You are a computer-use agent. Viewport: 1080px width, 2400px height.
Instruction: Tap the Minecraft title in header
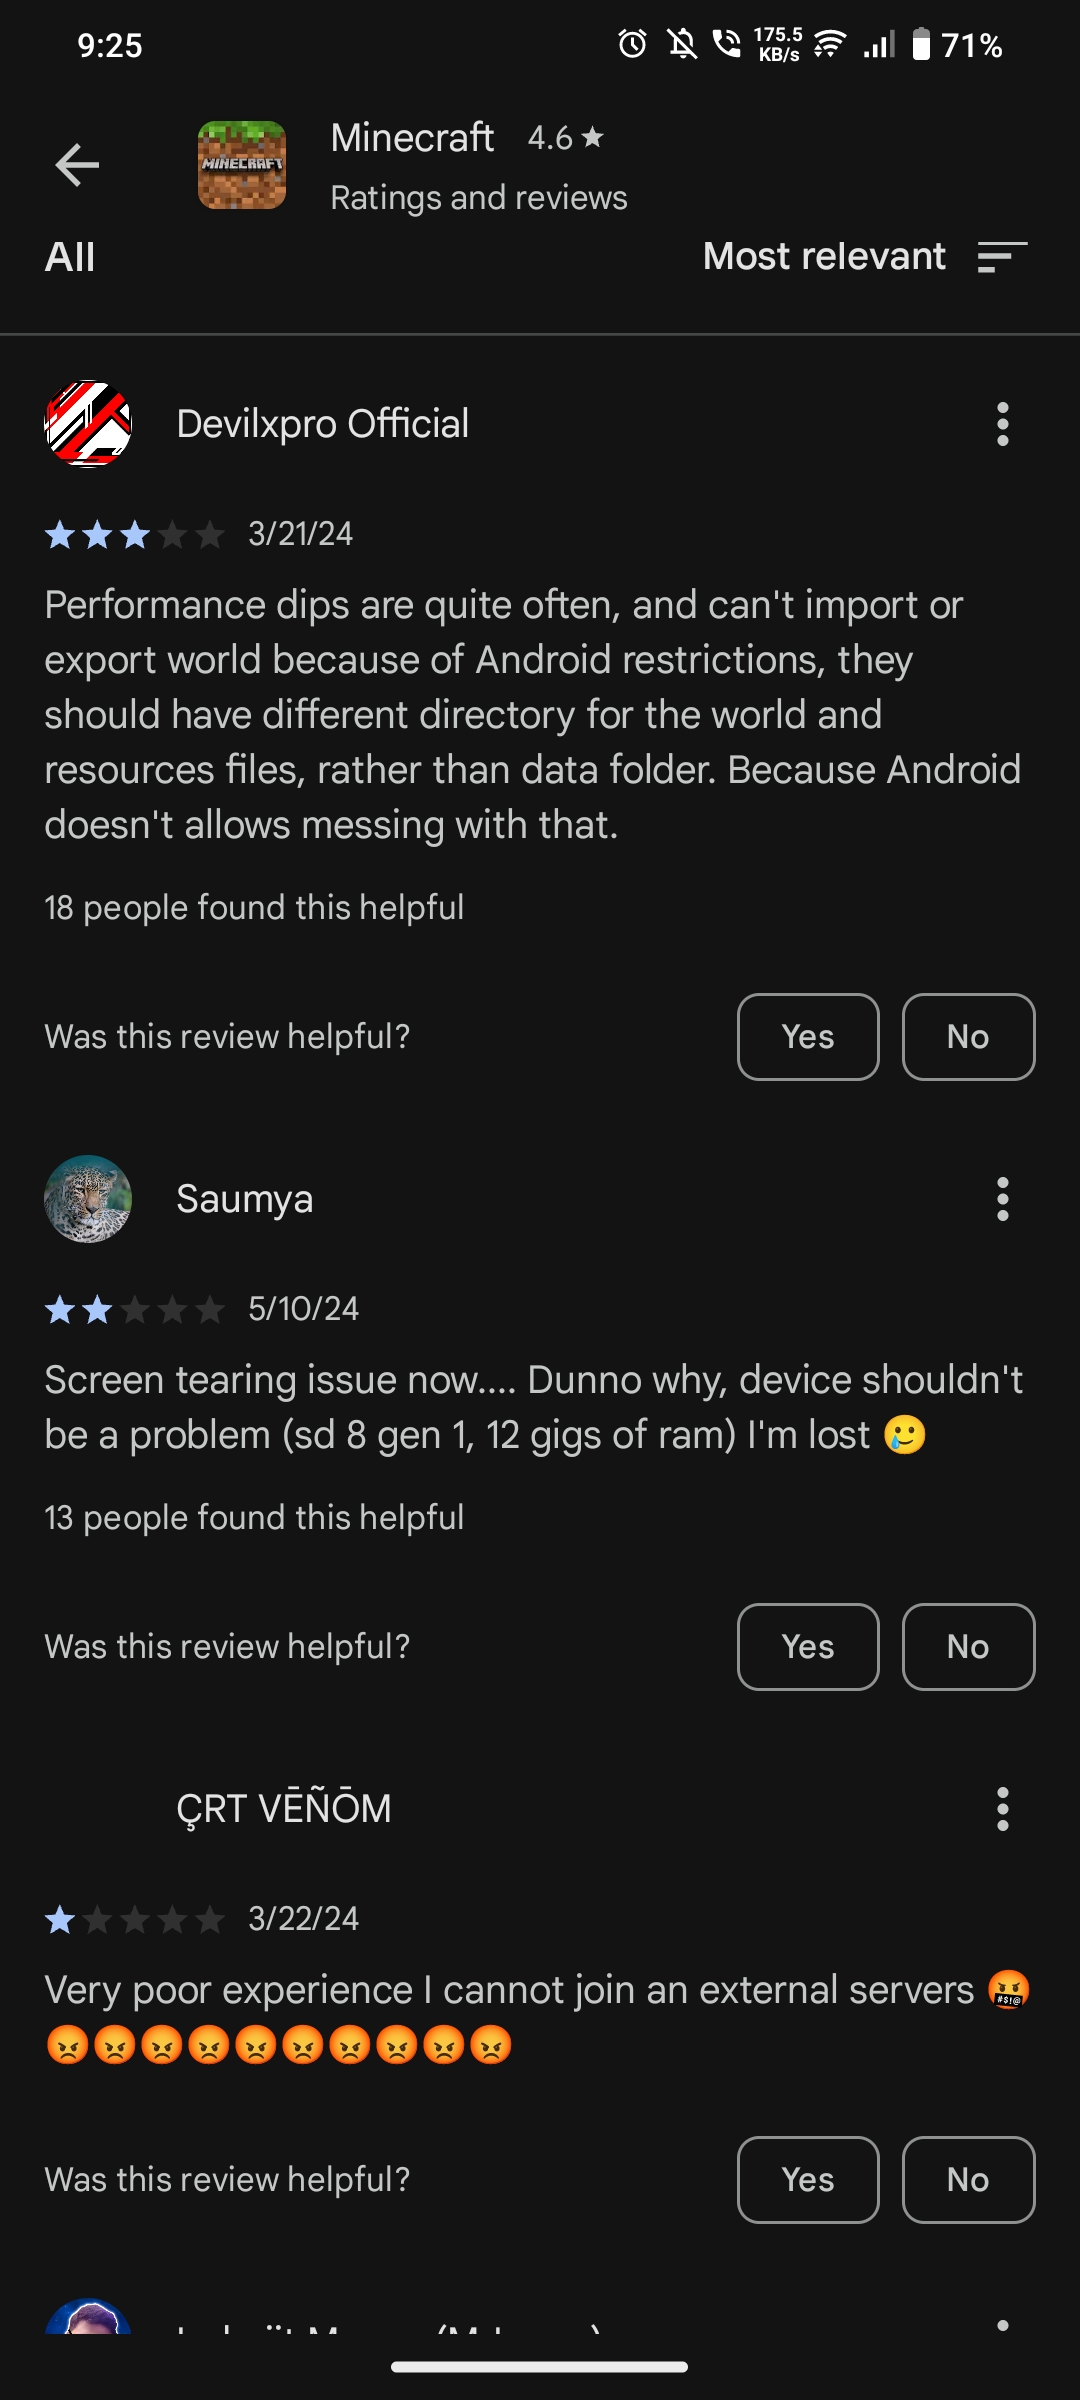coord(412,138)
